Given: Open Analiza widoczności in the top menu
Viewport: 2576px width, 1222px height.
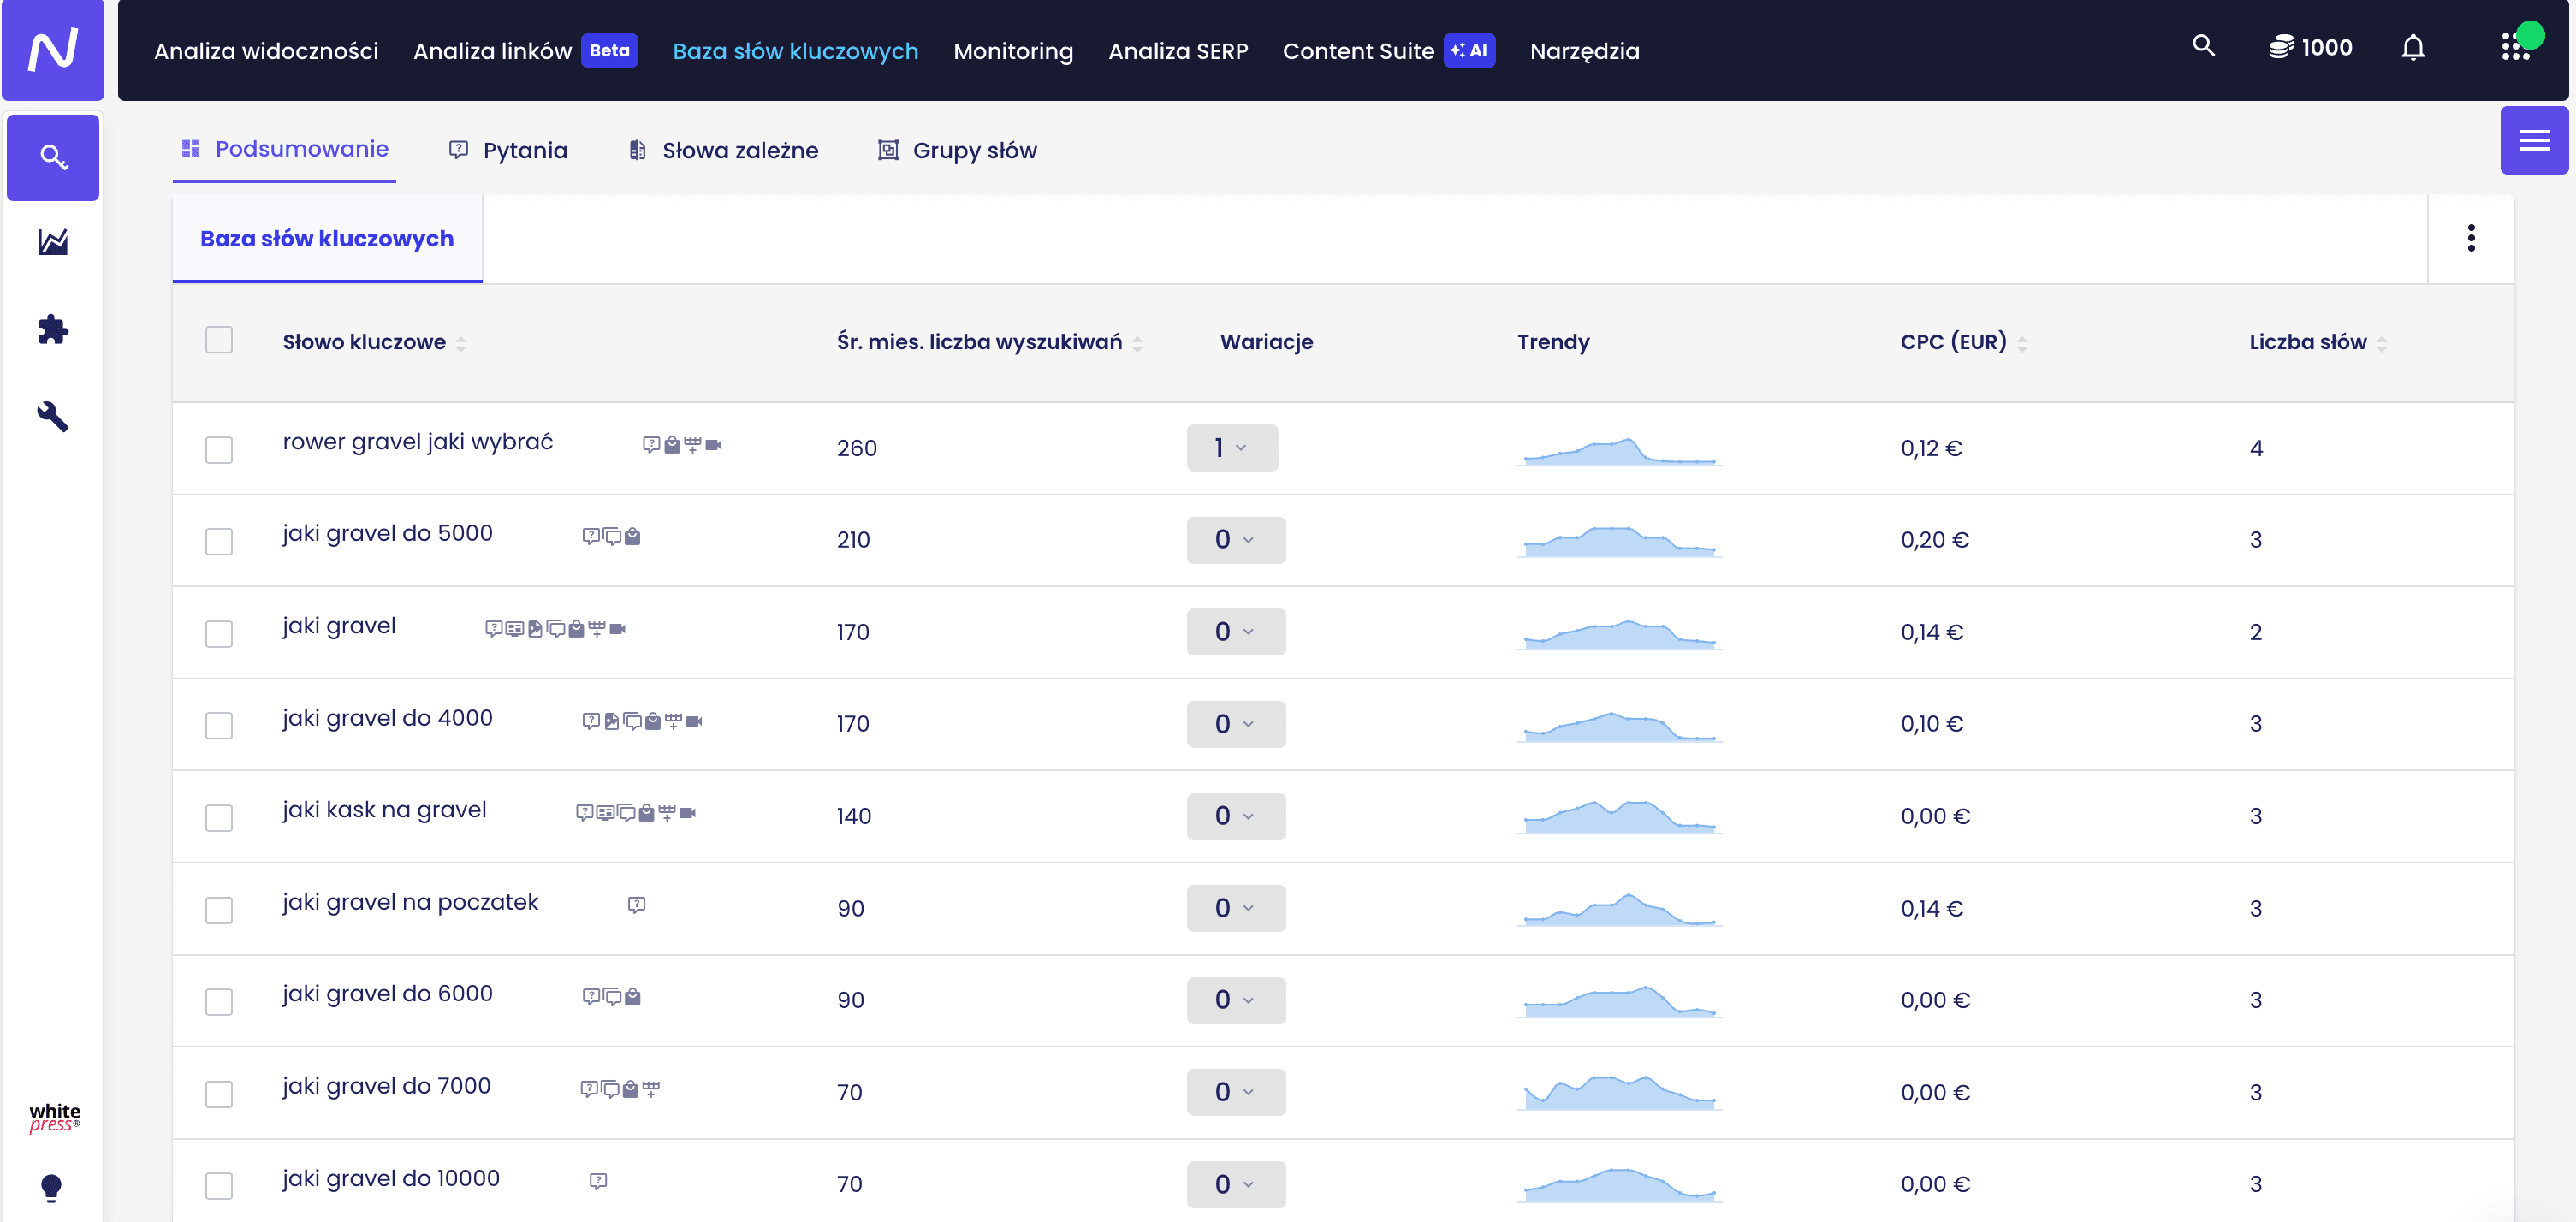Looking at the screenshot, I should pyautogui.click(x=266, y=51).
